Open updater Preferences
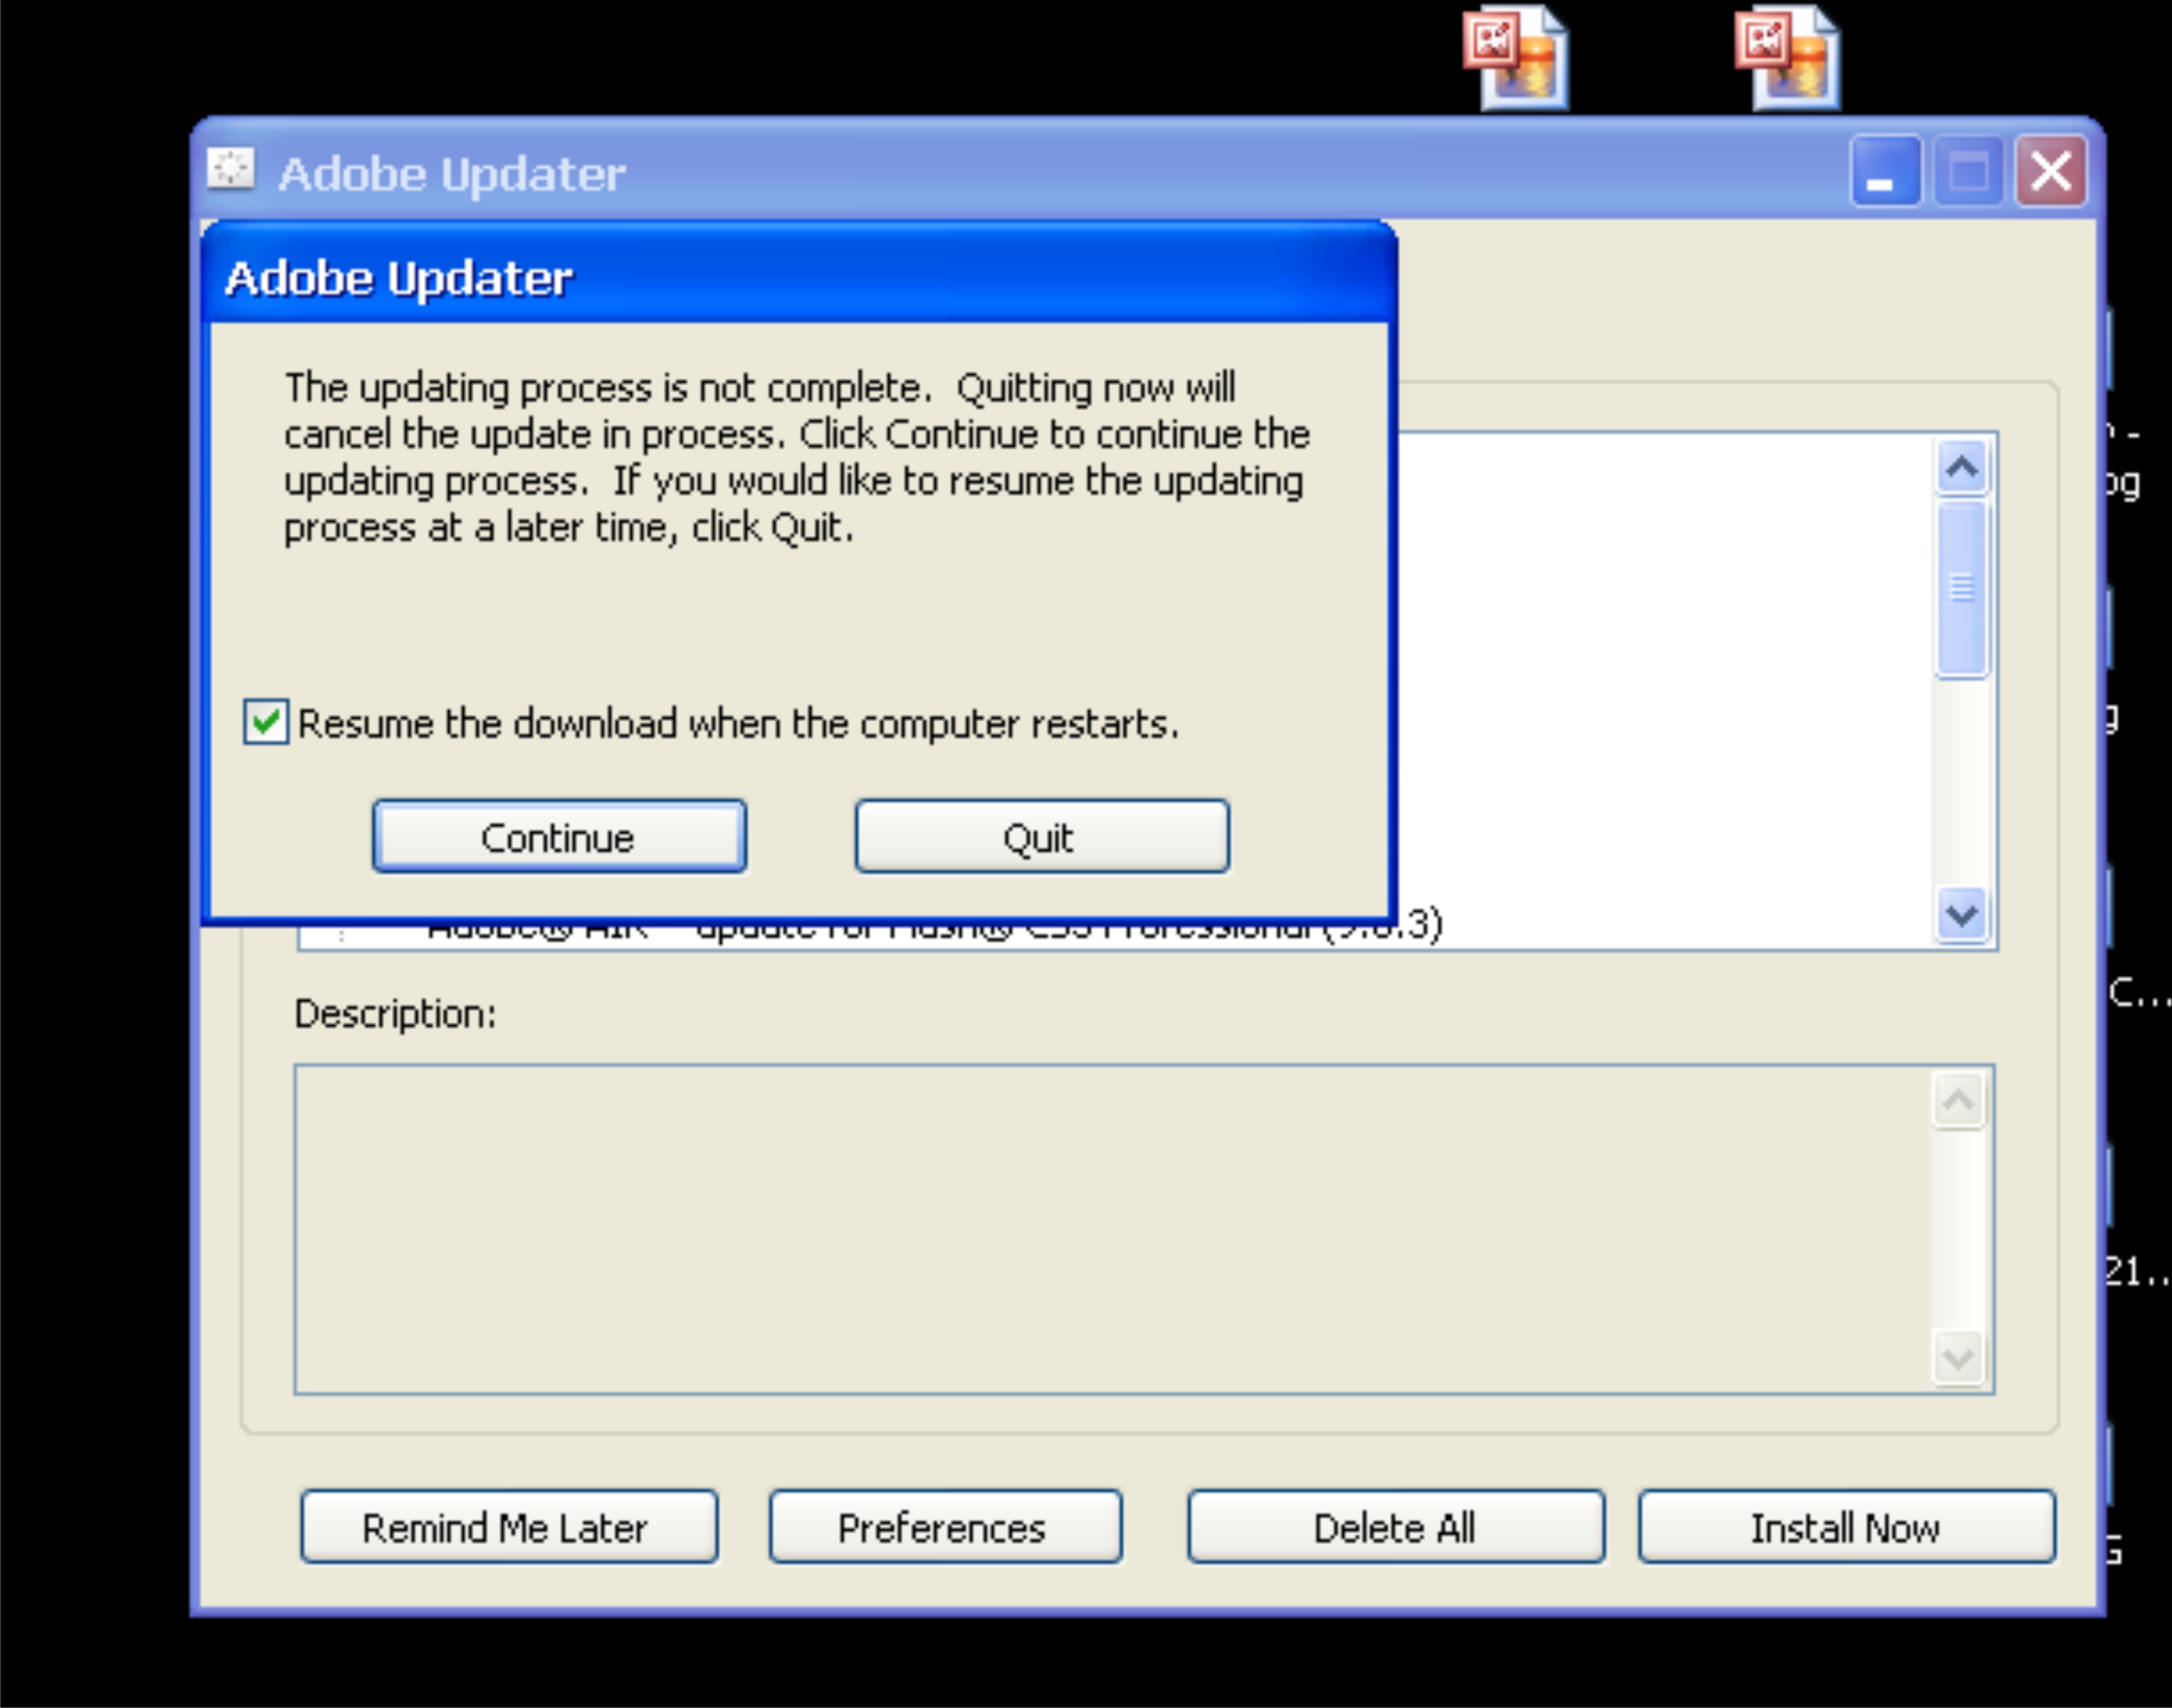Viewport: 2172px width, 1708px height. click(945, 1527)
